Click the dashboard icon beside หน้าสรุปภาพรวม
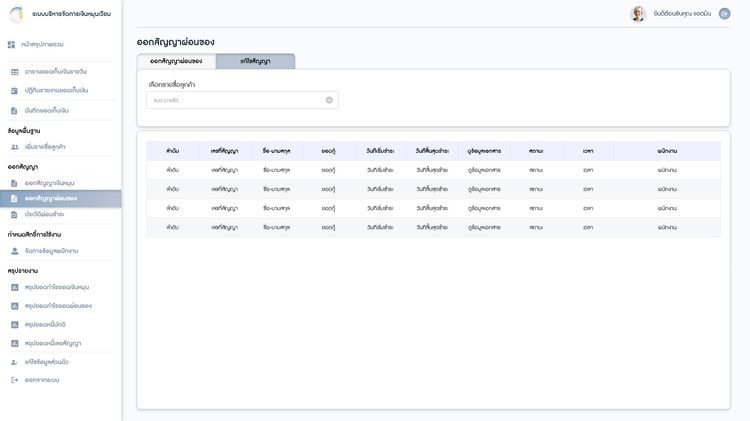The height and width of the screenshot is (421, 750). pyautogui.click(x=12, y=45)
